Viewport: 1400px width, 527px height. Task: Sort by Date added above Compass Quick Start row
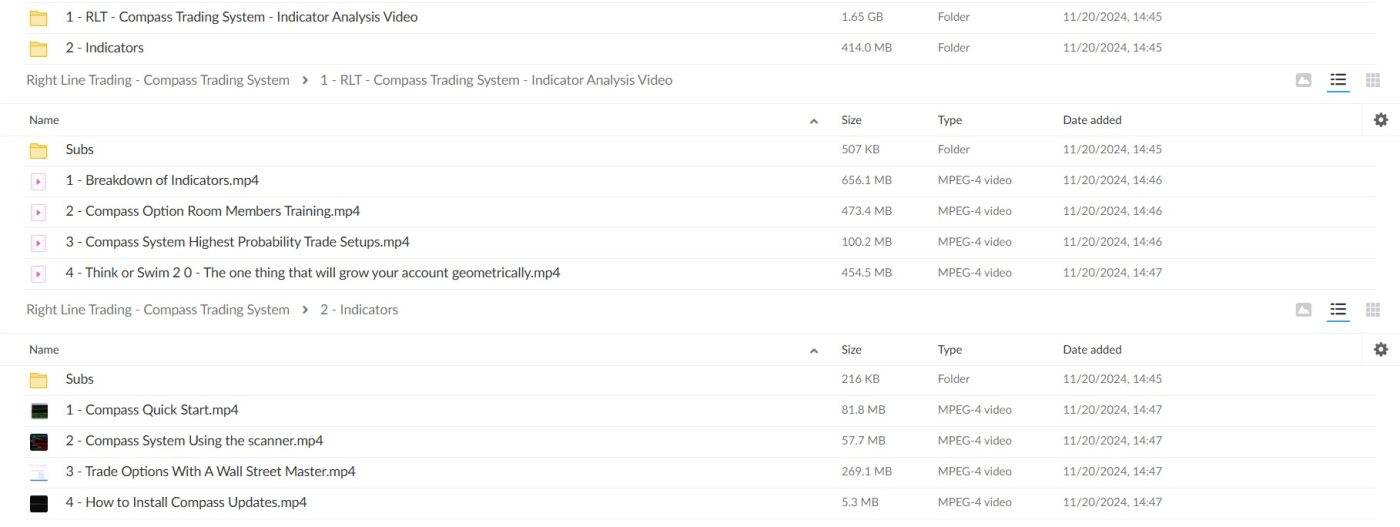click(1092, 350)
